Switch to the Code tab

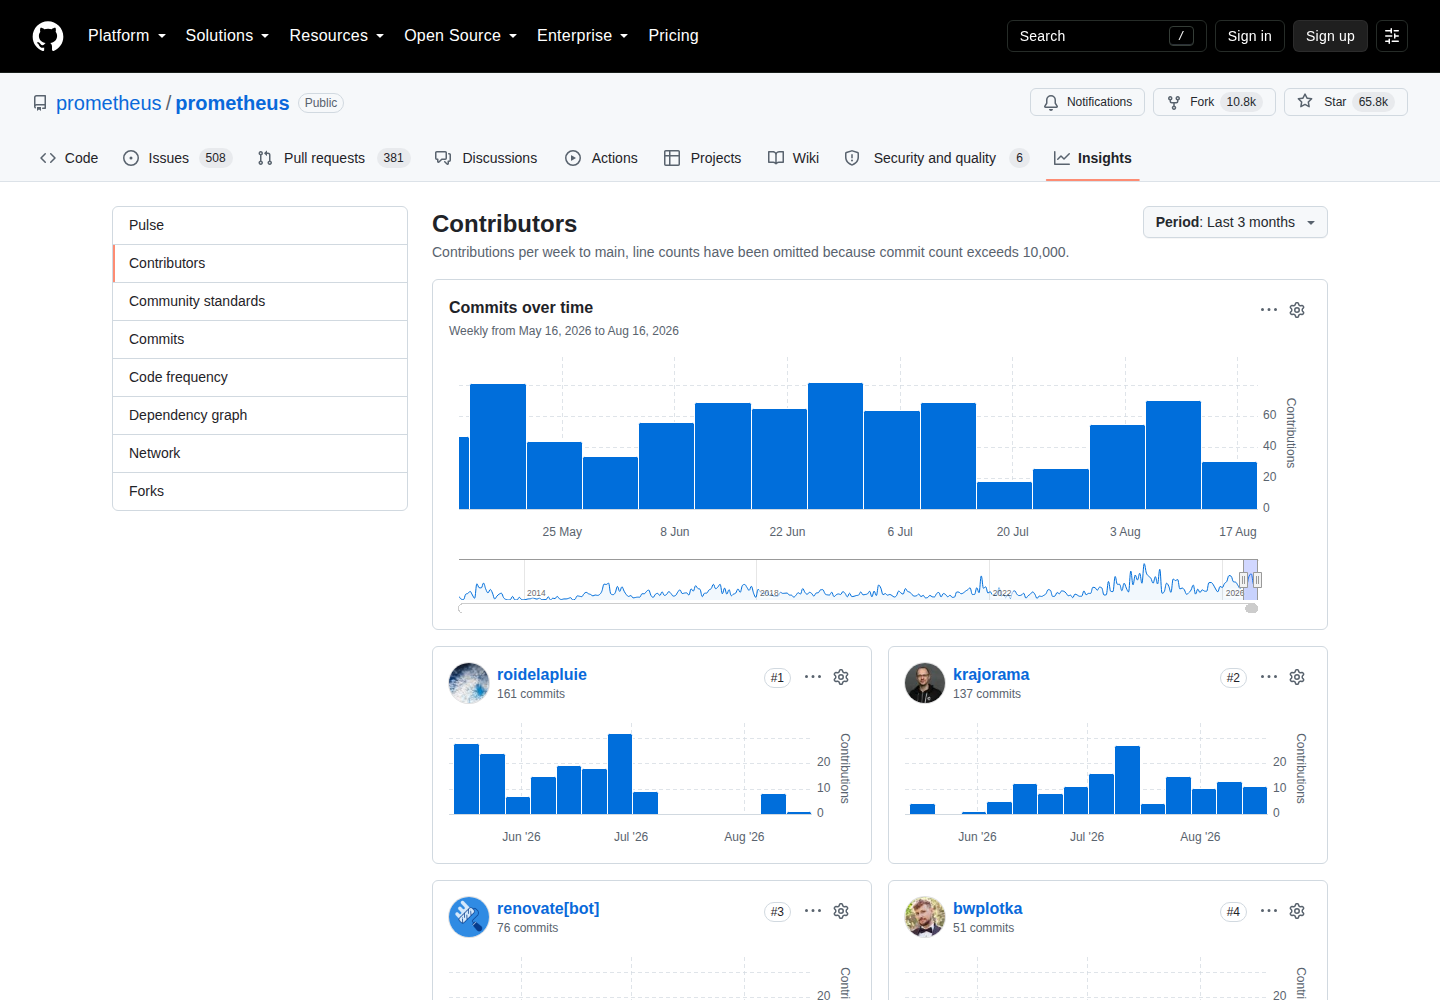click(69, 158)
